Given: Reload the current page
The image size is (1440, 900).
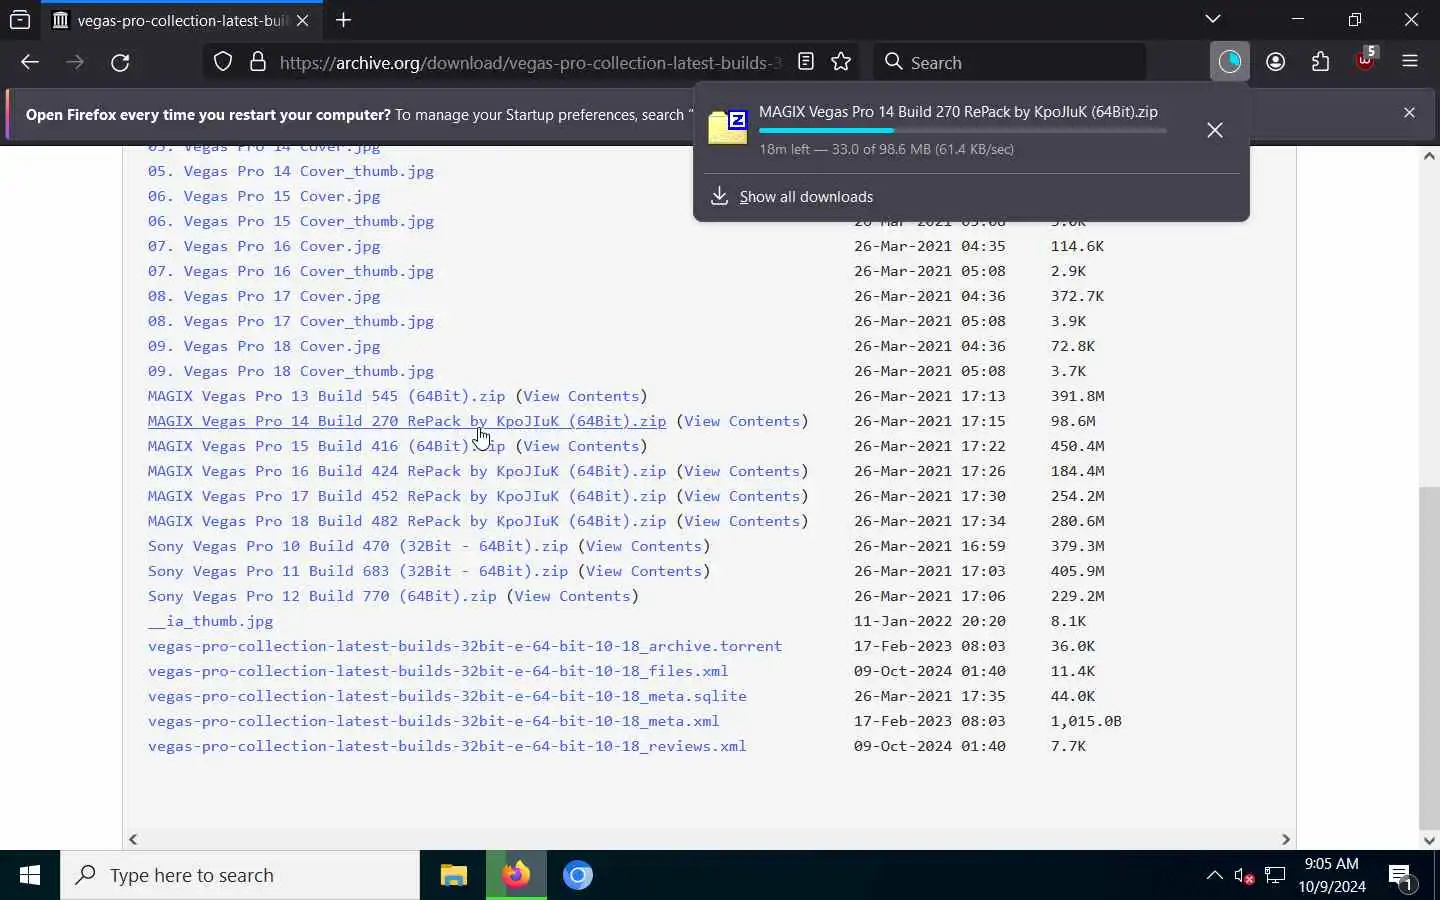Looking at the screenshot, I should [120, 62].
